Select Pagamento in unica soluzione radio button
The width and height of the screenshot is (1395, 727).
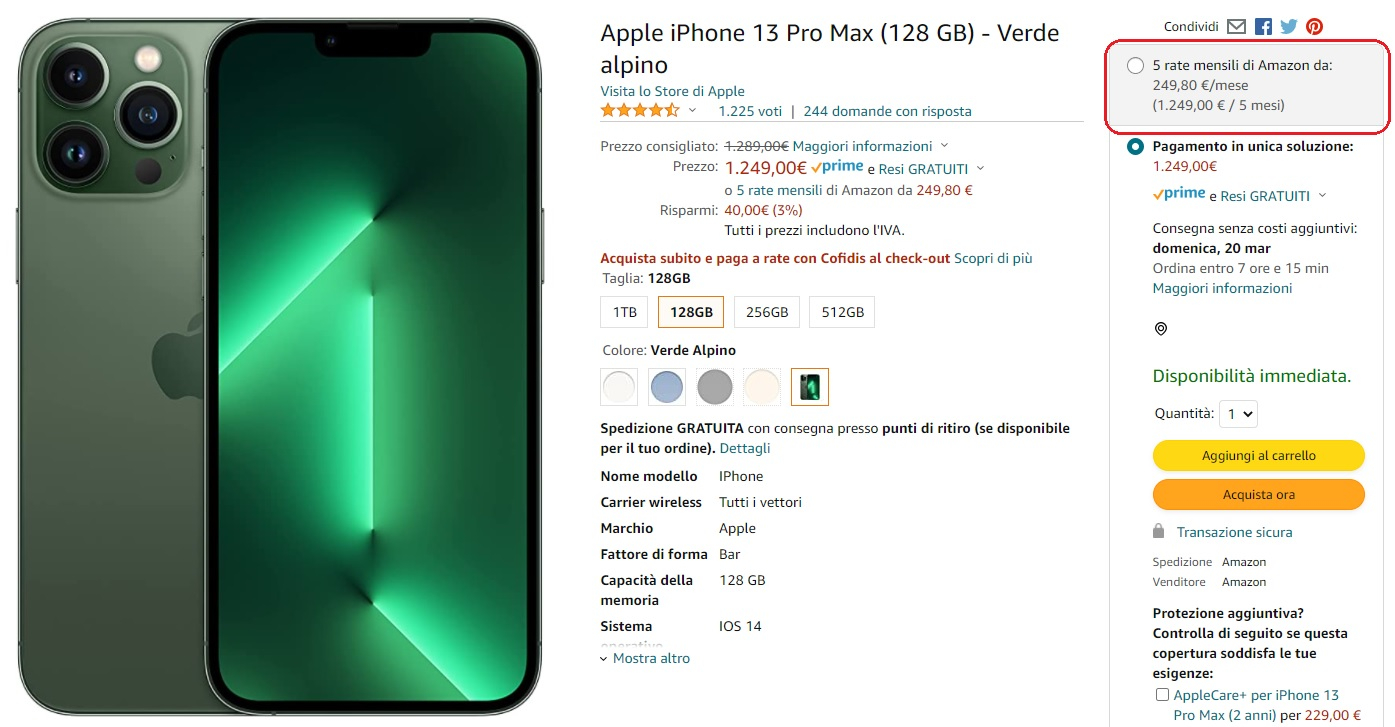(1135, 147)
